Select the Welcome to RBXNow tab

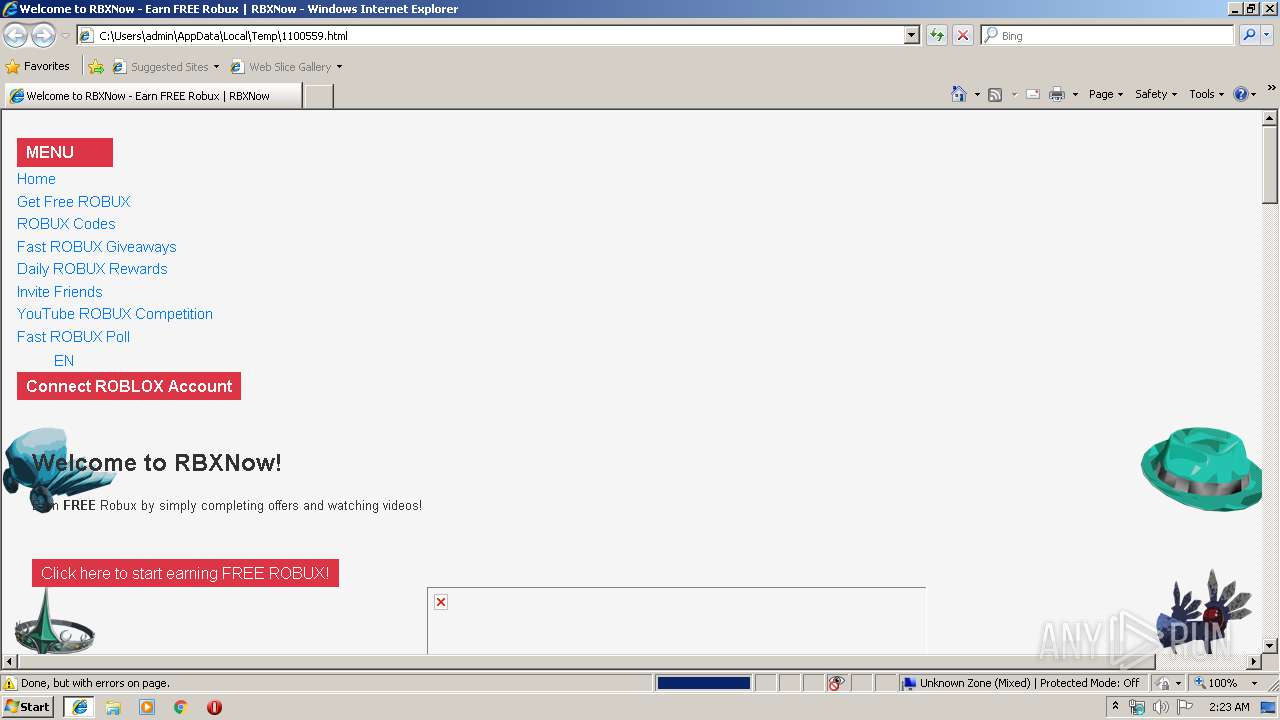point(152,96)
